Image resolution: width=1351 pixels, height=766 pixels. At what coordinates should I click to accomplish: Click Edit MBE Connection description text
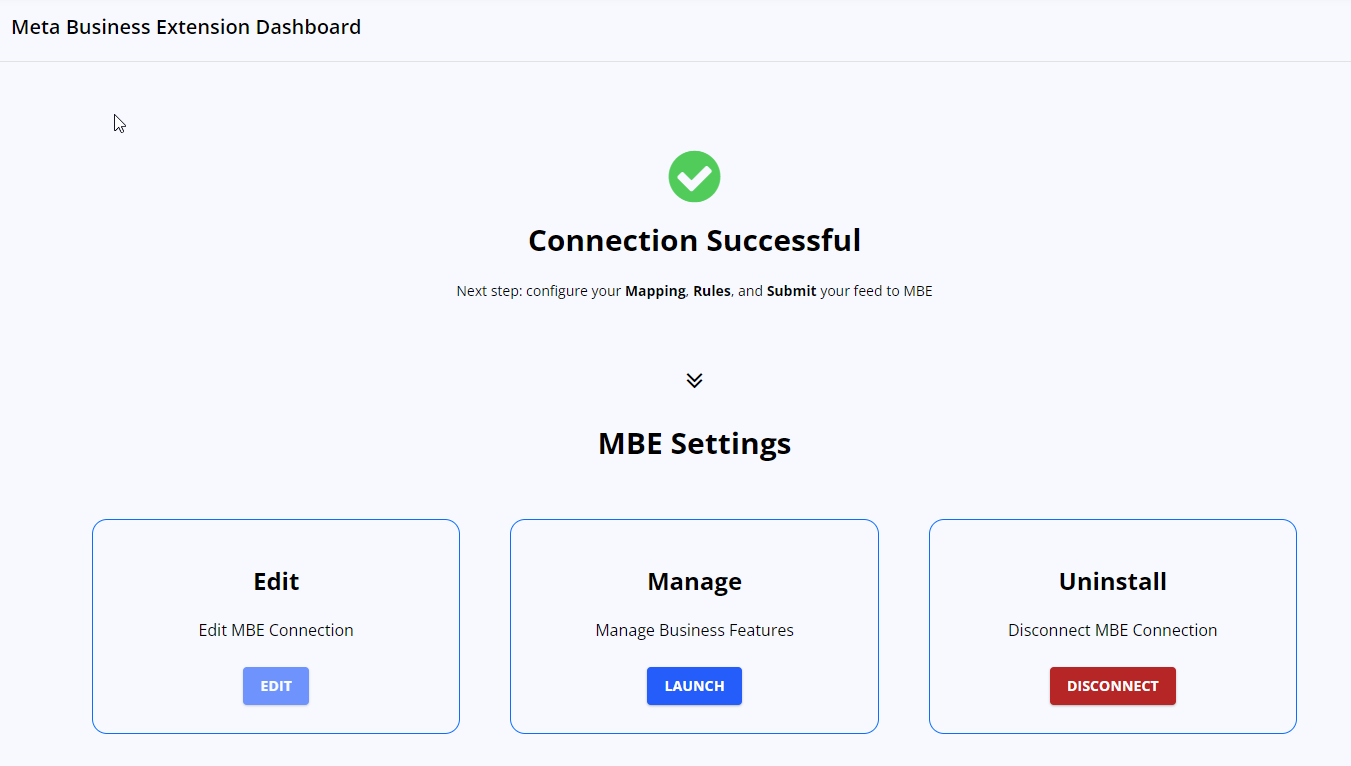[276, 630]
